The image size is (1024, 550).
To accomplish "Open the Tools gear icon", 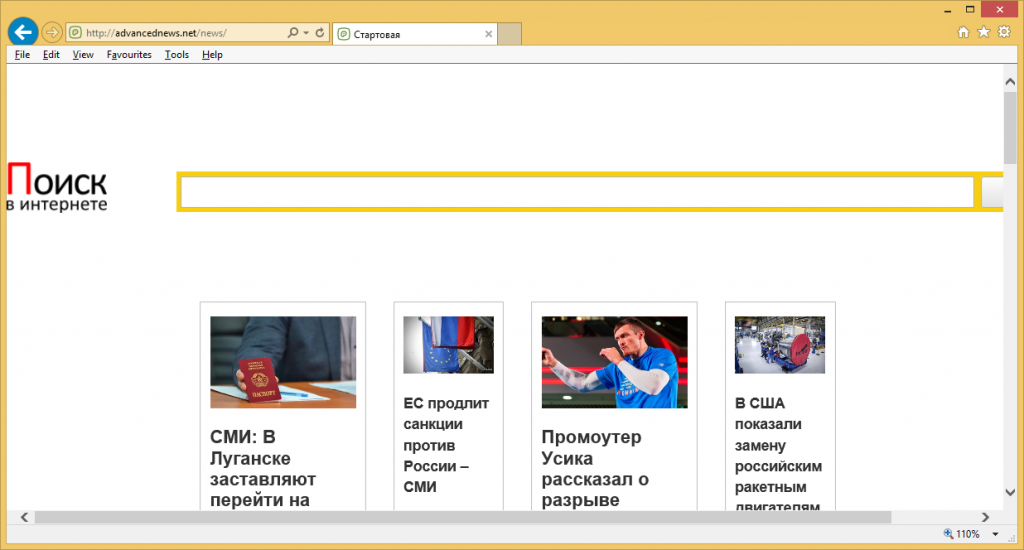I will point(1004,32).
